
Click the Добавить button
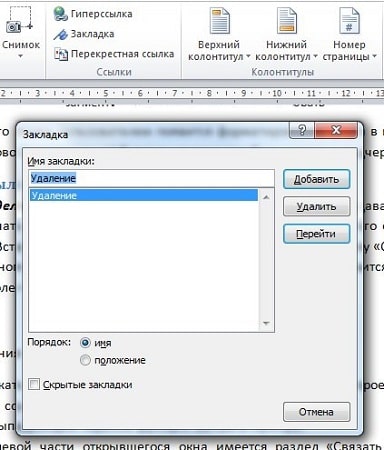pos(316,179)
